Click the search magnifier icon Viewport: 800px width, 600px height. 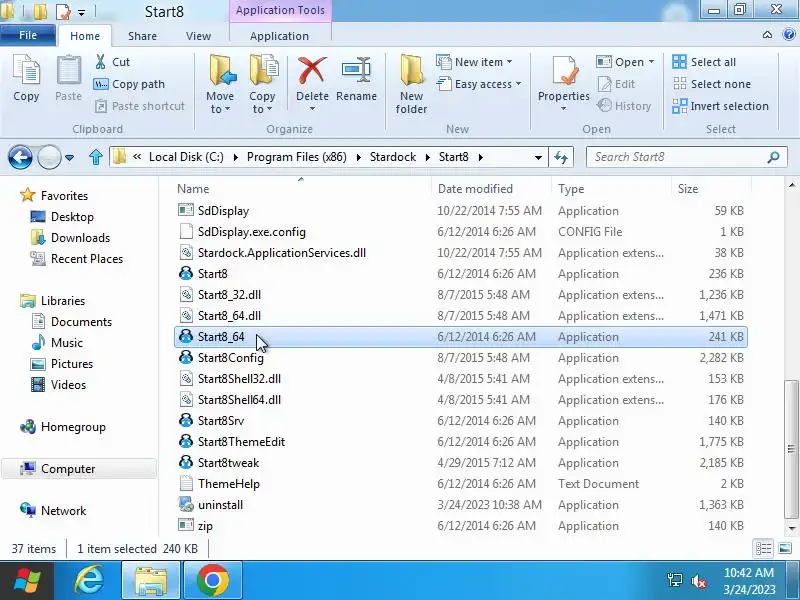[x=773, y=157]
